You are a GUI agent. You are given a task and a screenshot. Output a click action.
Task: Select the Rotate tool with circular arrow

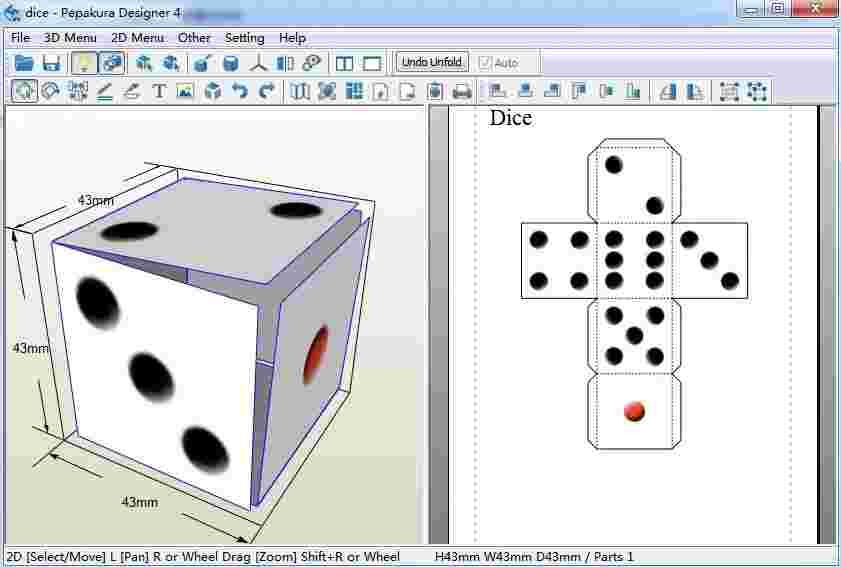[x=51, y=91]
